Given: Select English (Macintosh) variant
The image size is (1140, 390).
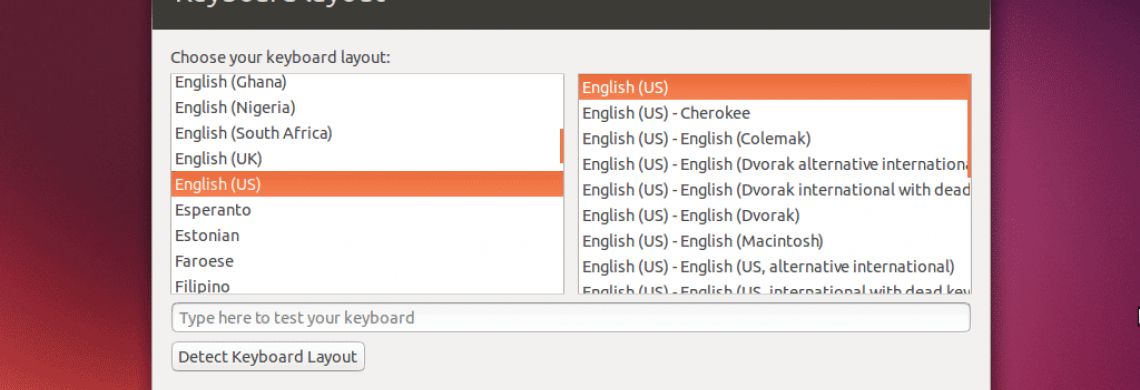Looking at the screenshot, I should click(x=774, y=240).
